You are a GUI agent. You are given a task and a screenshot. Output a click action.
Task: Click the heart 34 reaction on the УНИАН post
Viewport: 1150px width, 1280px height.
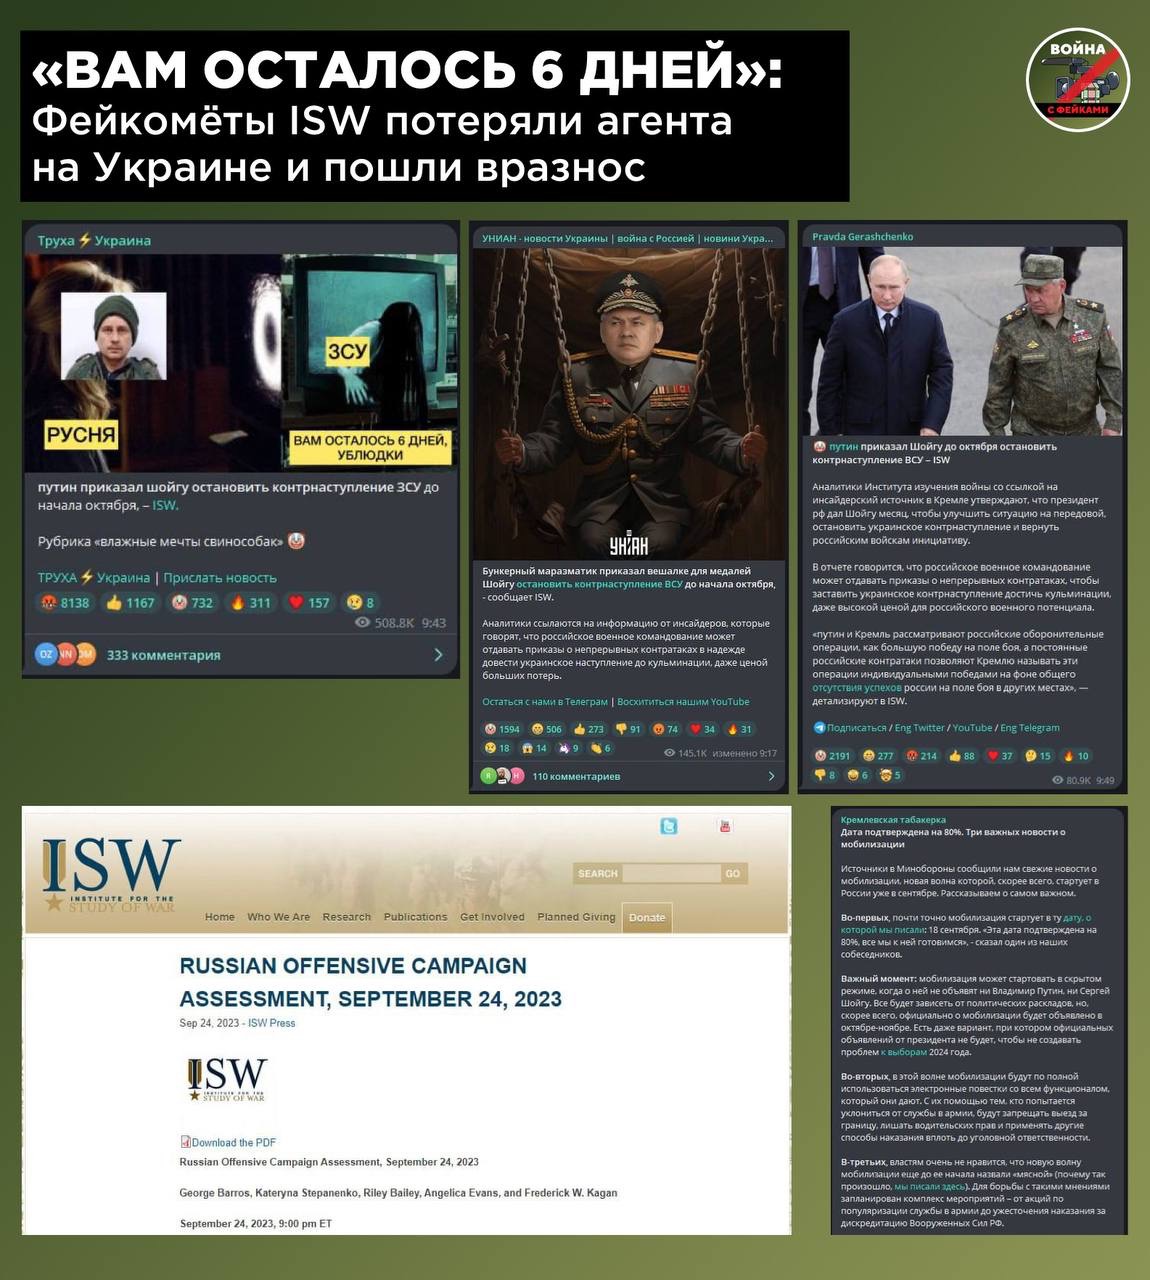703,729
